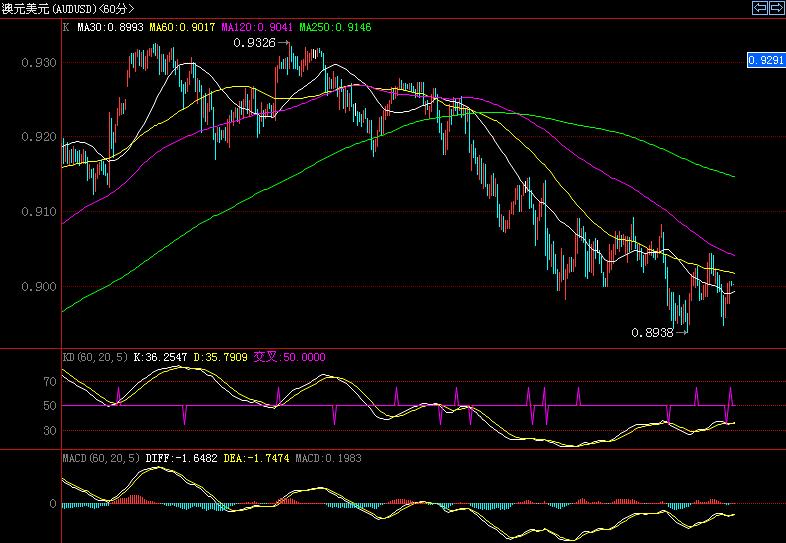Select the MA60:0.9017 legend label
786x543 pixels.
click(182, 27)
